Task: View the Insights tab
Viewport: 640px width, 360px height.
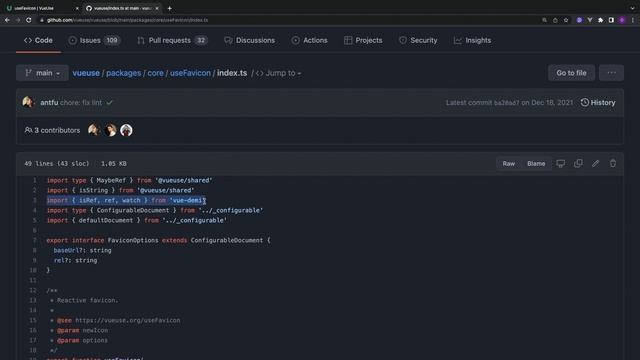Action: (472, 40)
